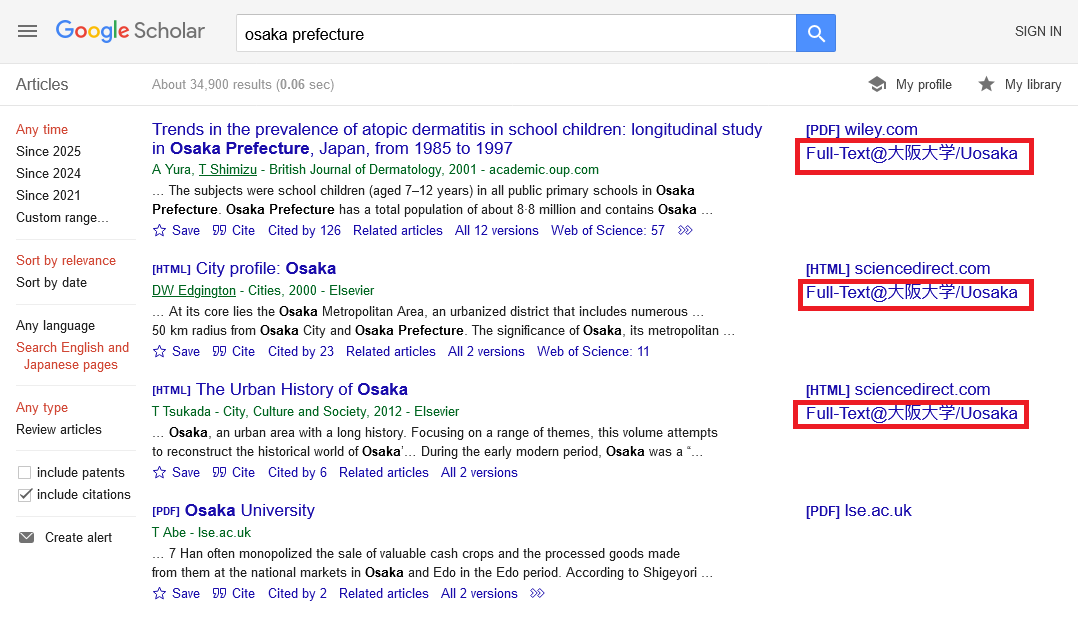1078x626 pixels.
Task: Open My library link
Action: pos(1033,84)
